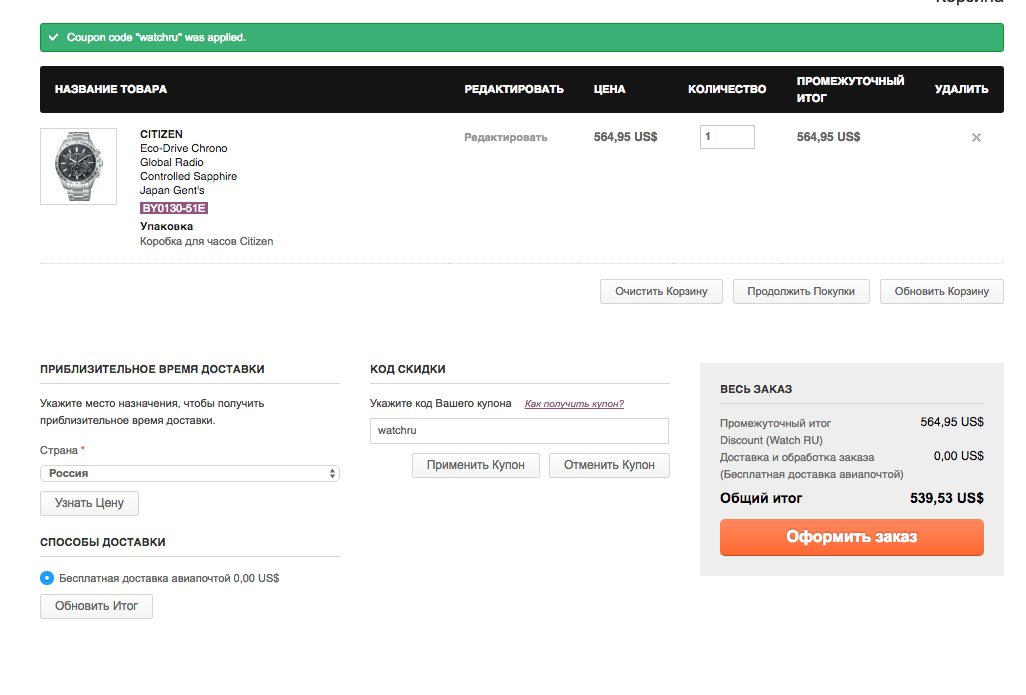The width and height of the screenshot is (1026, 695).
Task: Click the green checkmark in the coupon notice
Action: pyautogui.click(x=54, y=37)
